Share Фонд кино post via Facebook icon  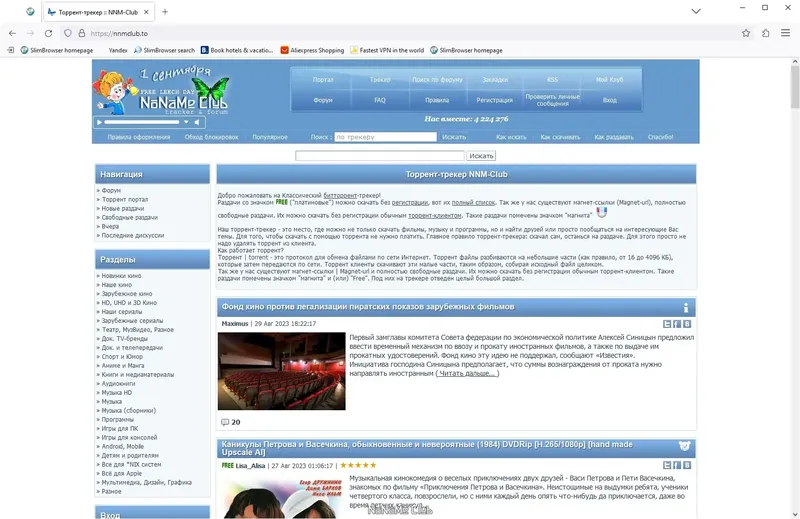click(677, 324)
